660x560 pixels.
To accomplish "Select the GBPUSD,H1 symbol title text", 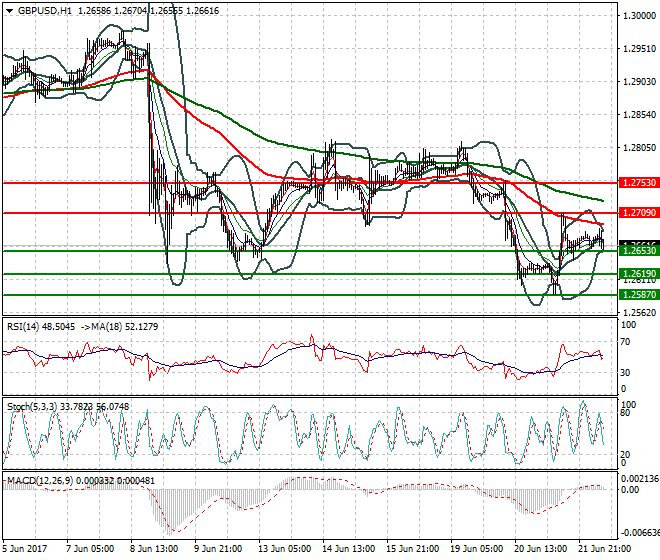I will pyautogui.click(x=45, y=11).
